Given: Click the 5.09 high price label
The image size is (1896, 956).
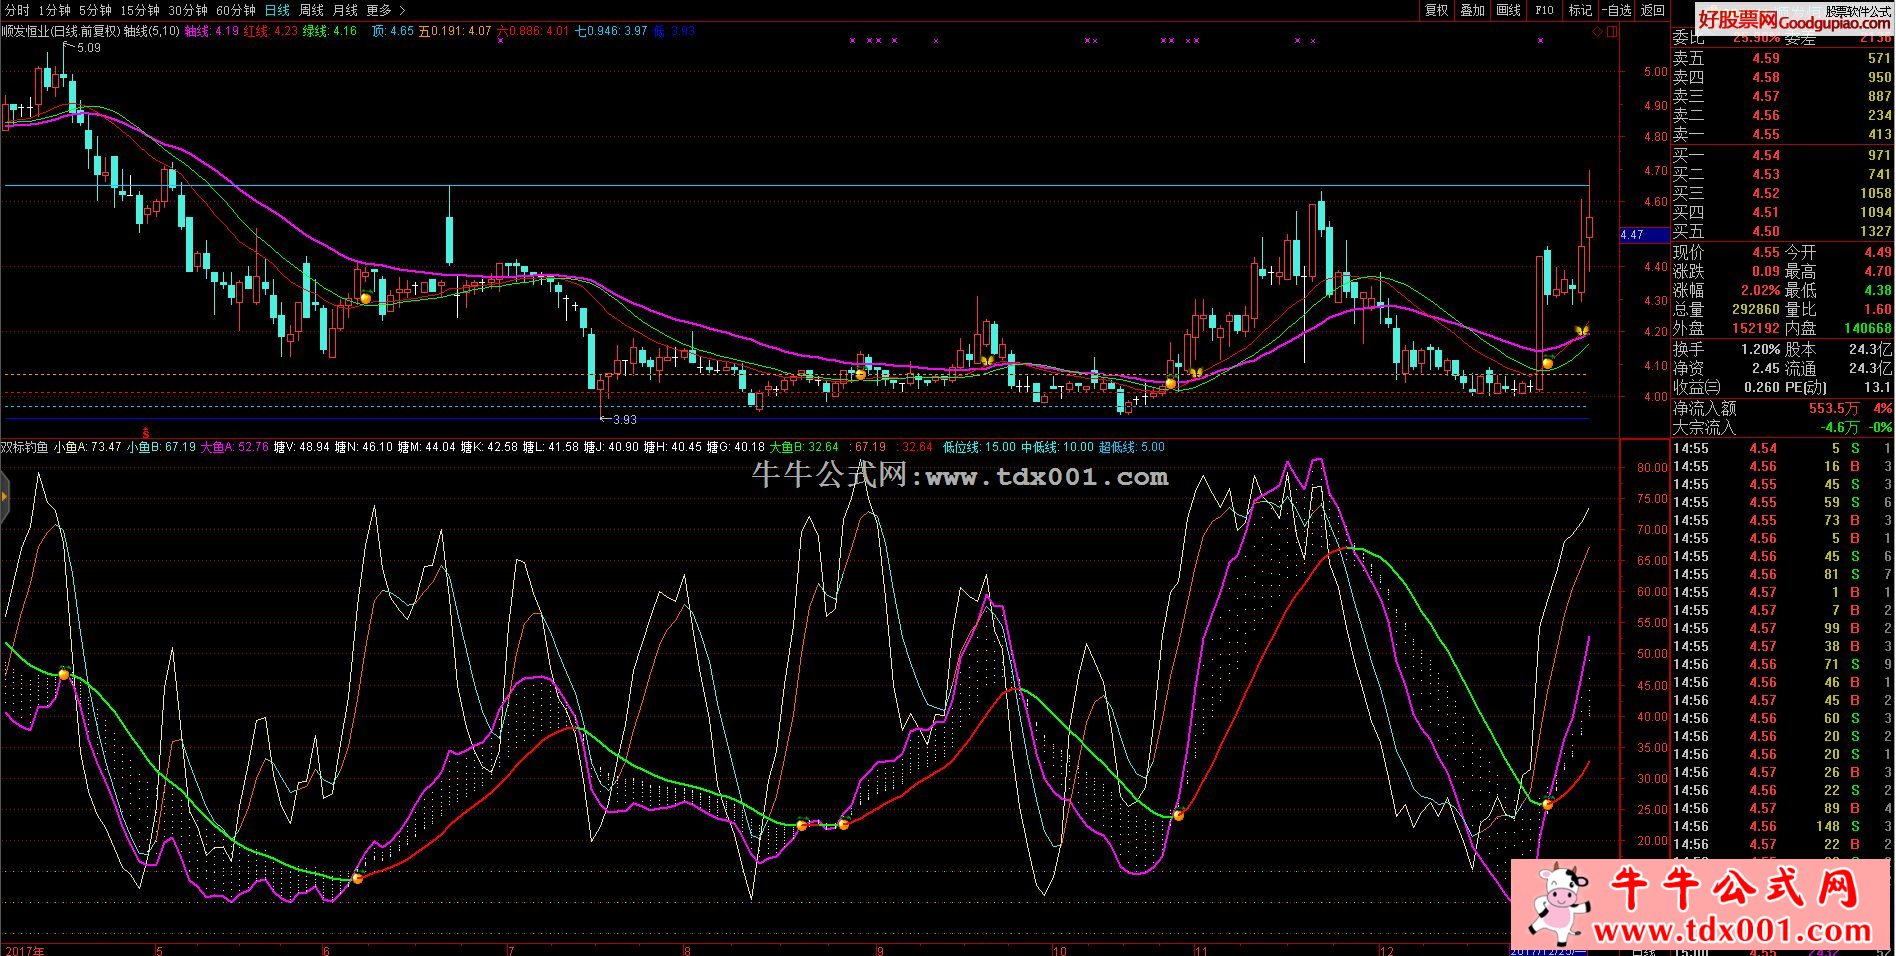Looking at the screenshot, I should click(88, 48).
